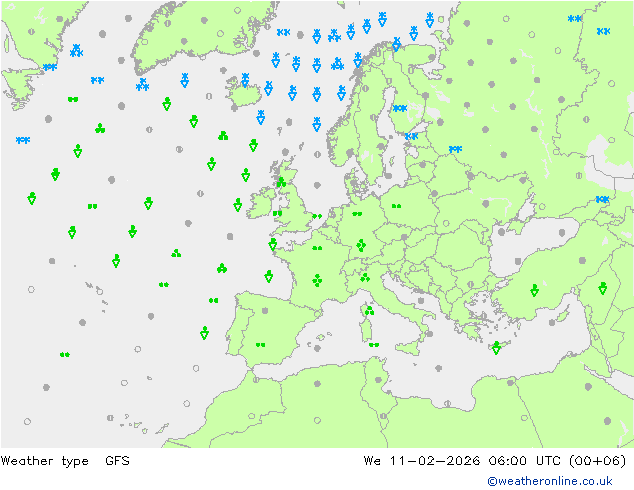Click the blue snow symbol on Labrador coast
The width and height of the screenshot is (634, 490).
pyautogui.click(x=50, y=67)
